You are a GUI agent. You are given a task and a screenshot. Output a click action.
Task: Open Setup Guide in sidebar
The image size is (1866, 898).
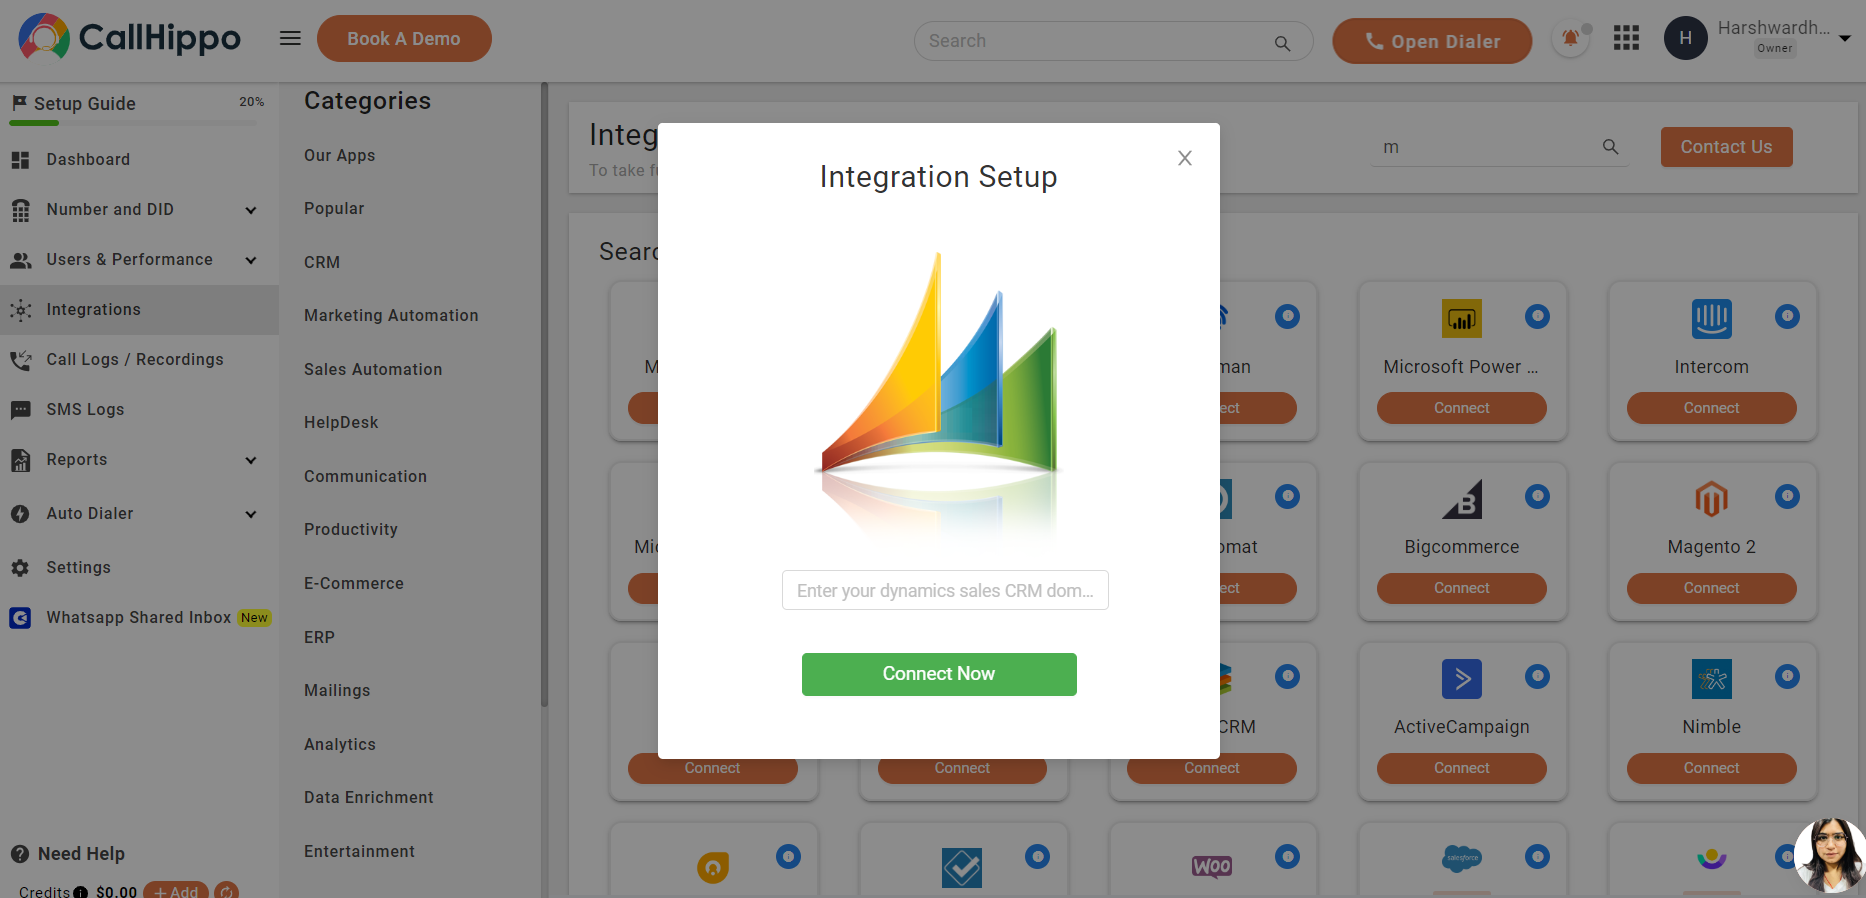click(x=85, y=104)
